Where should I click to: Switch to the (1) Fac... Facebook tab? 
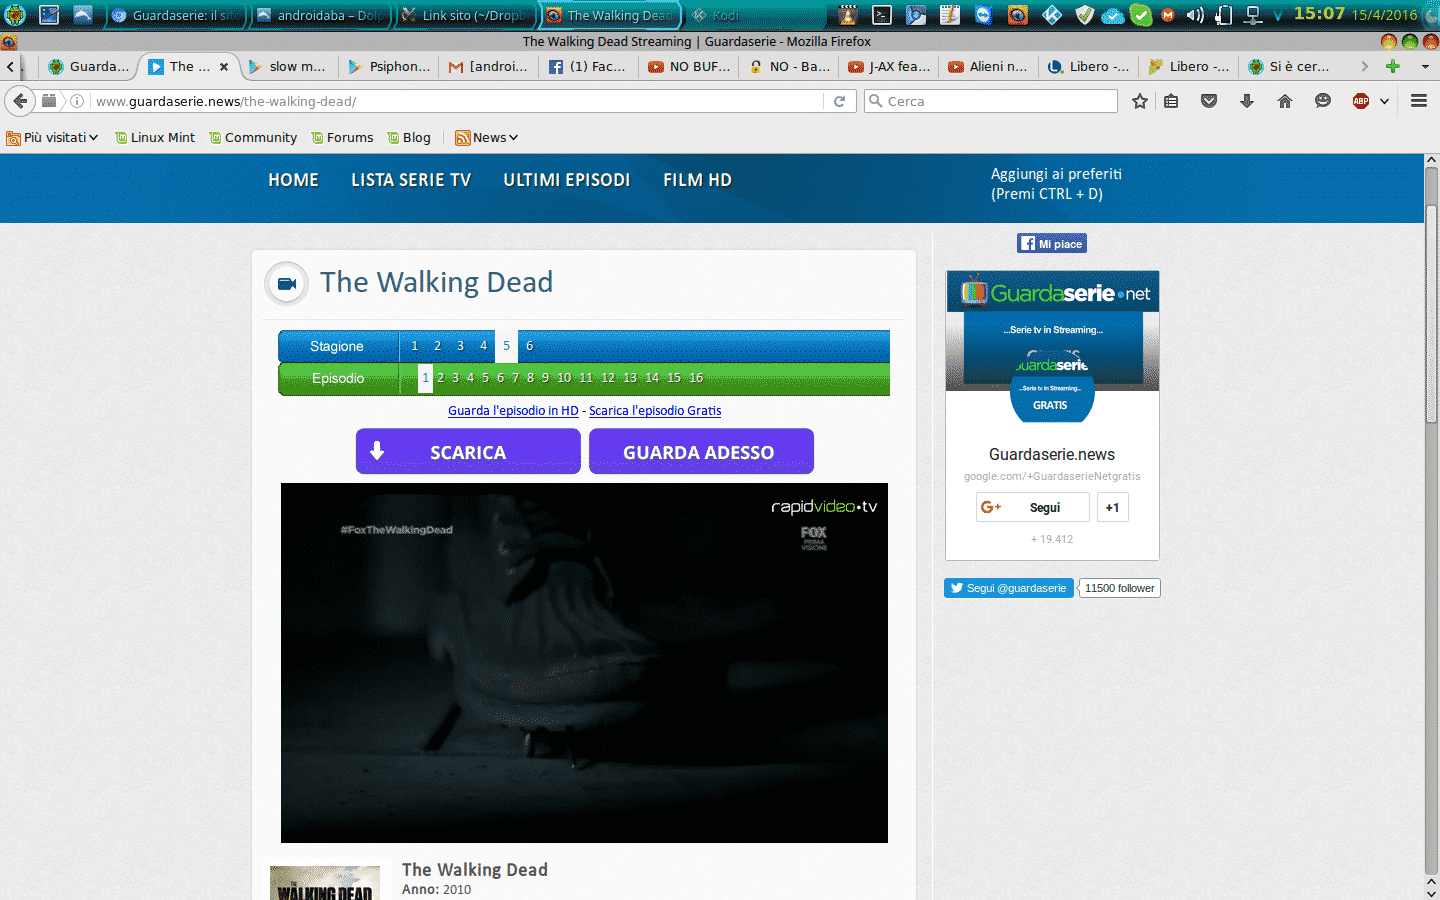pos(588,66)
